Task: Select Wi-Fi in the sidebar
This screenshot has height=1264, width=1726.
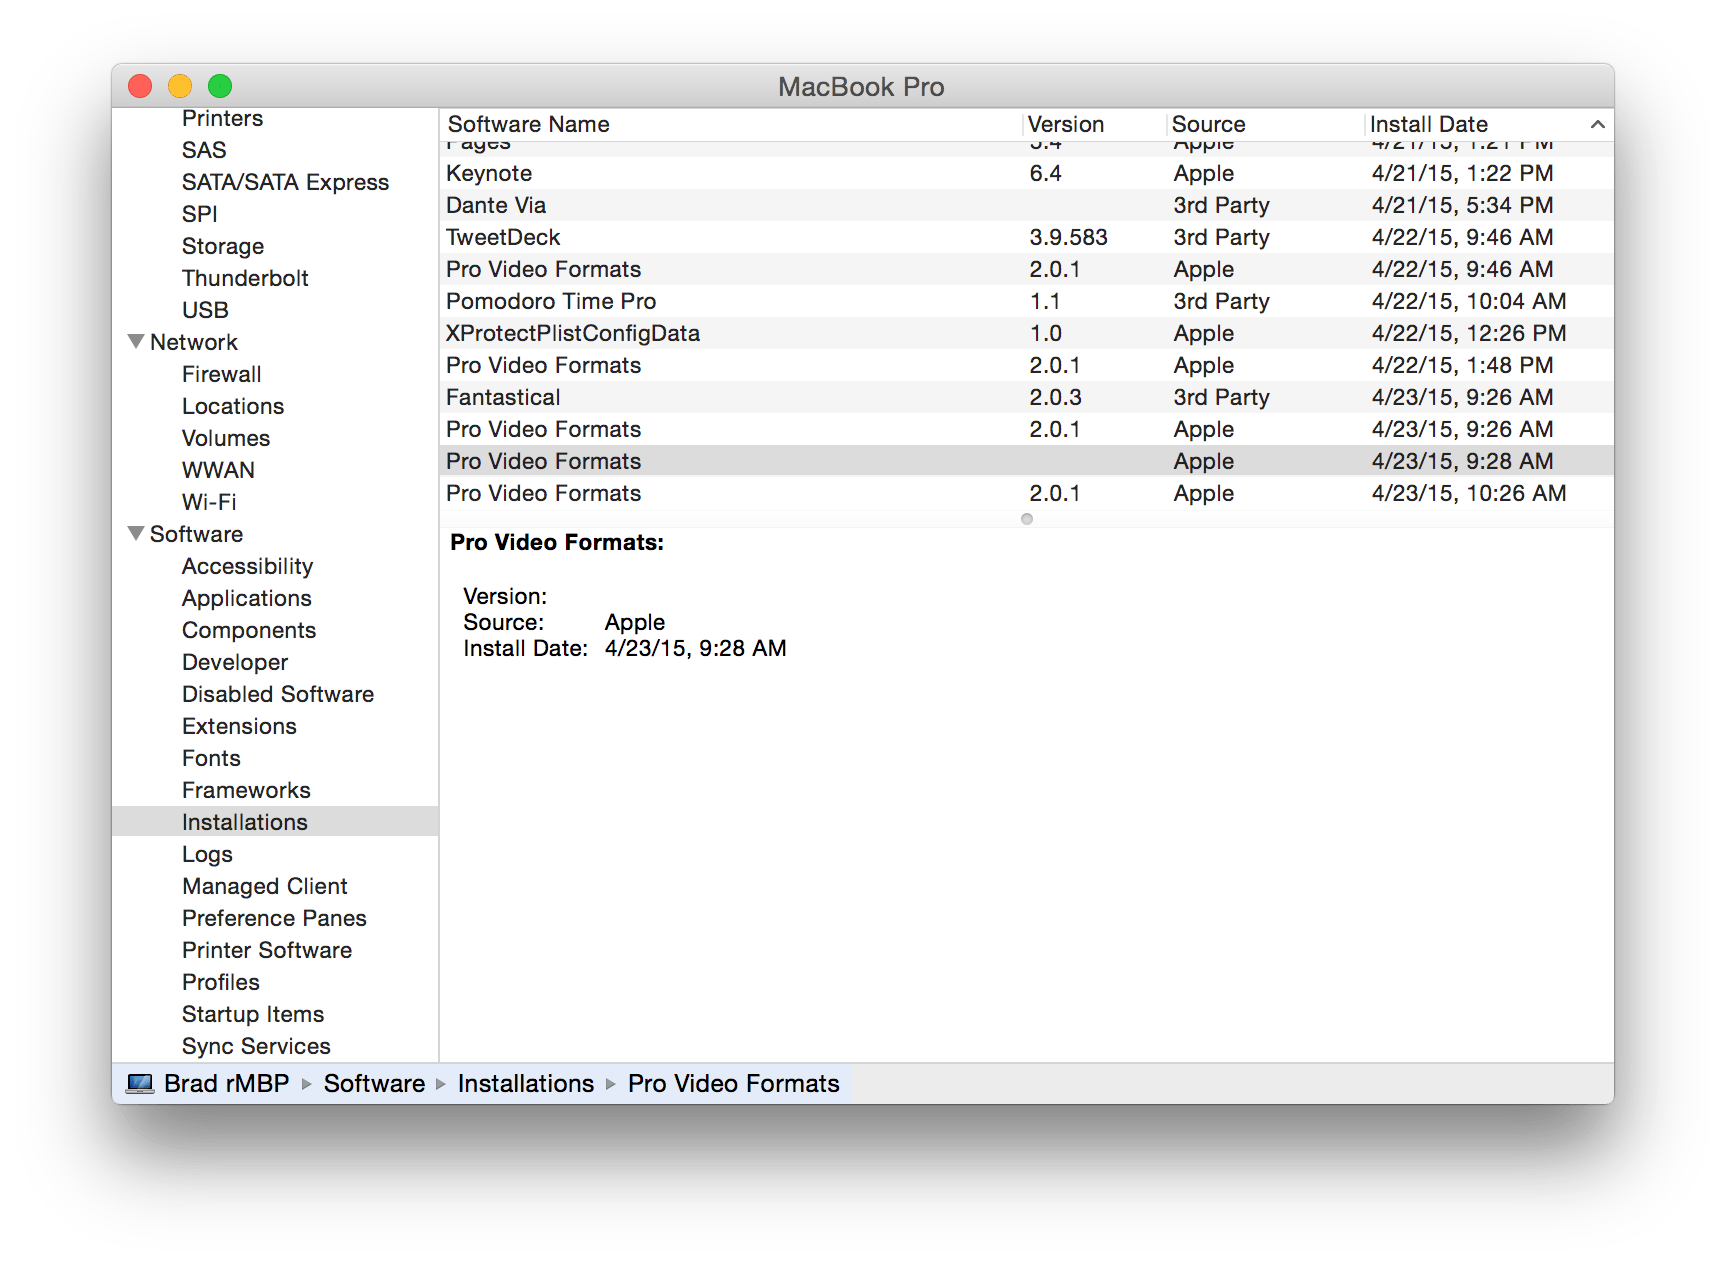Action: [x=209, y=501]
